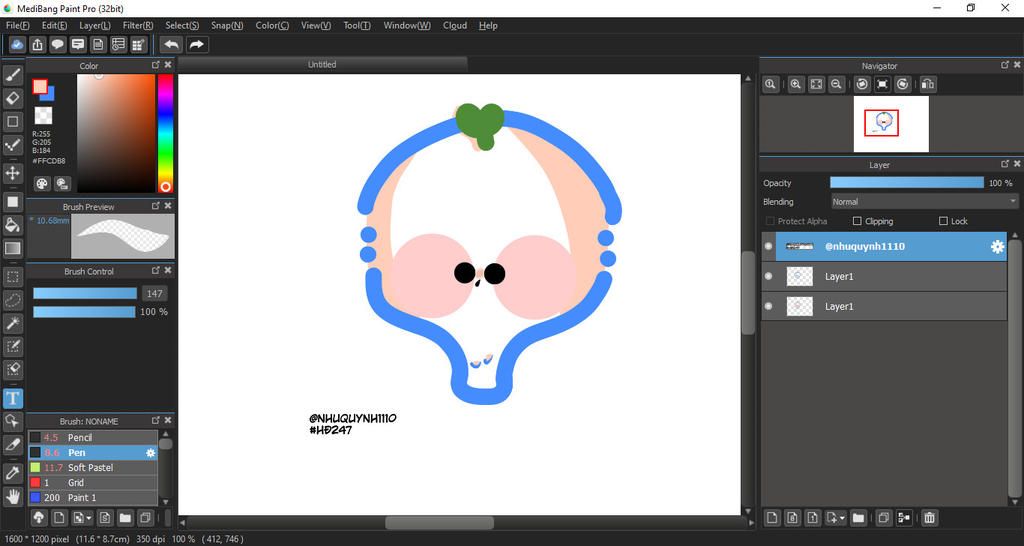Click the cloud save icon in top toolbar
Screen dimensions: 1024x546
click(x=17, y=44)
